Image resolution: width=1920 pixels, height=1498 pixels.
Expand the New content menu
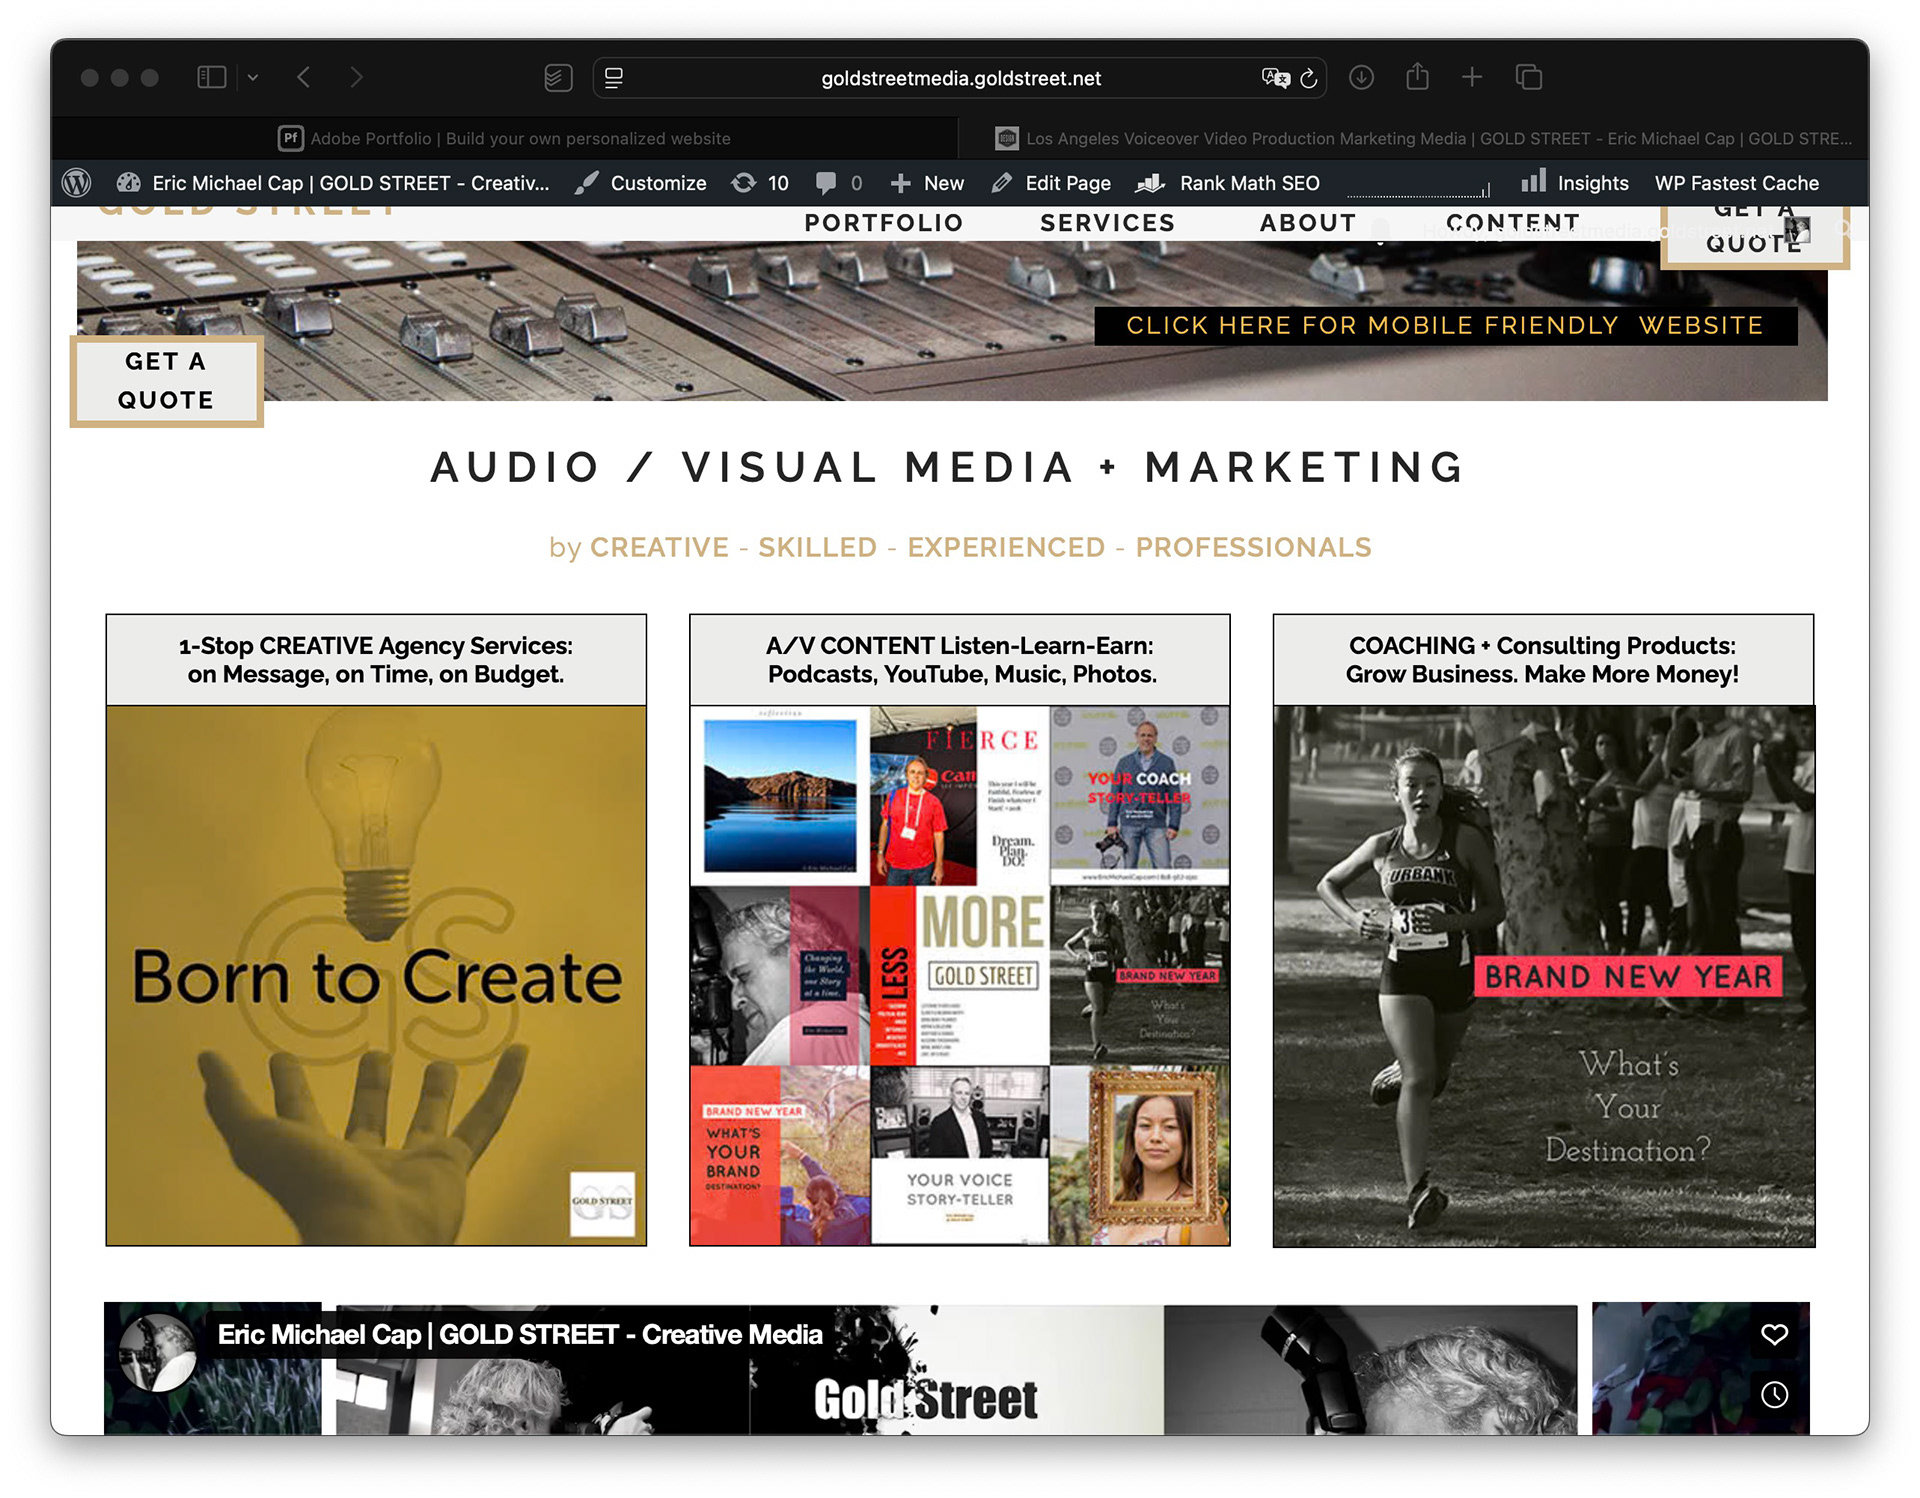[928, 183]
